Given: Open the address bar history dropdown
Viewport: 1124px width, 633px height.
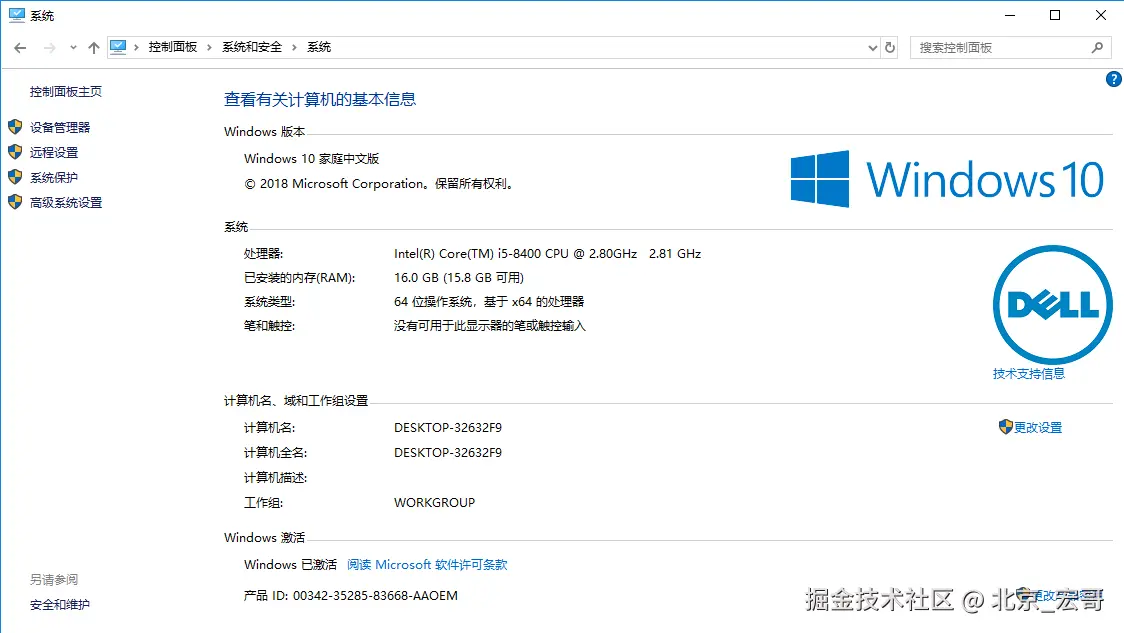Looking at the screenshot, I should [872, 48].
